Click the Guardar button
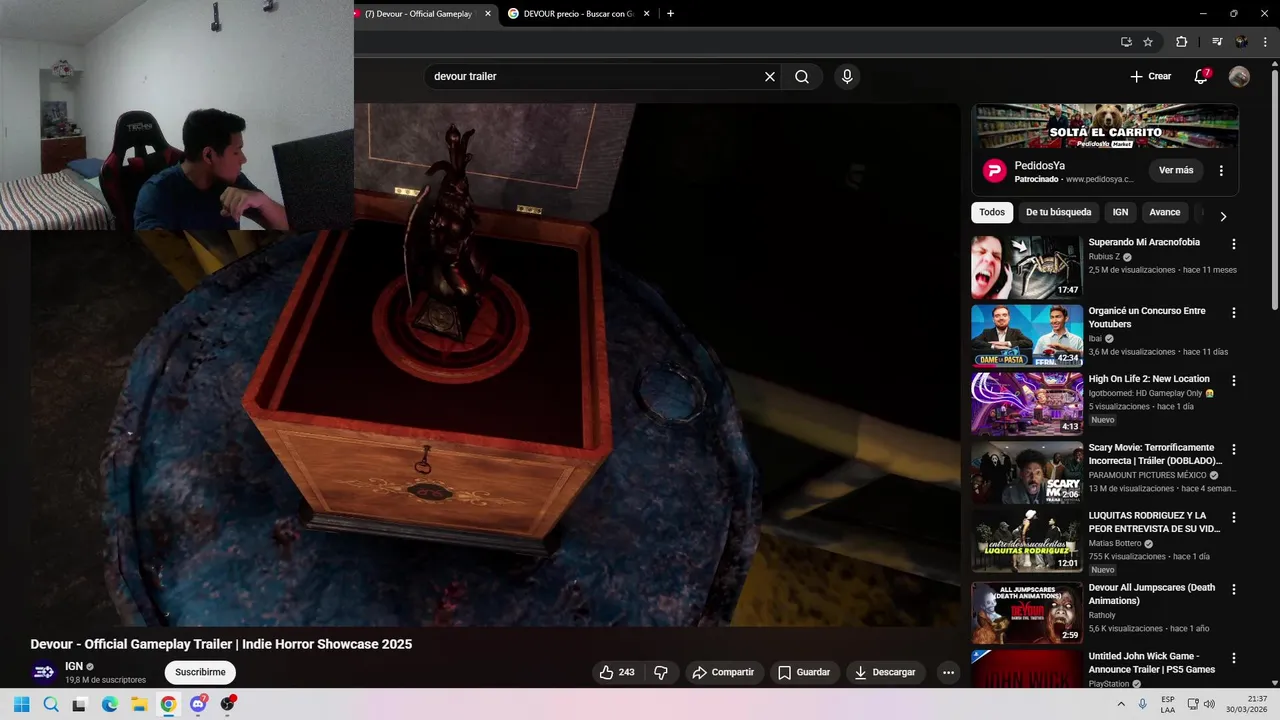 pyautogui.click(x=805, y=673)
